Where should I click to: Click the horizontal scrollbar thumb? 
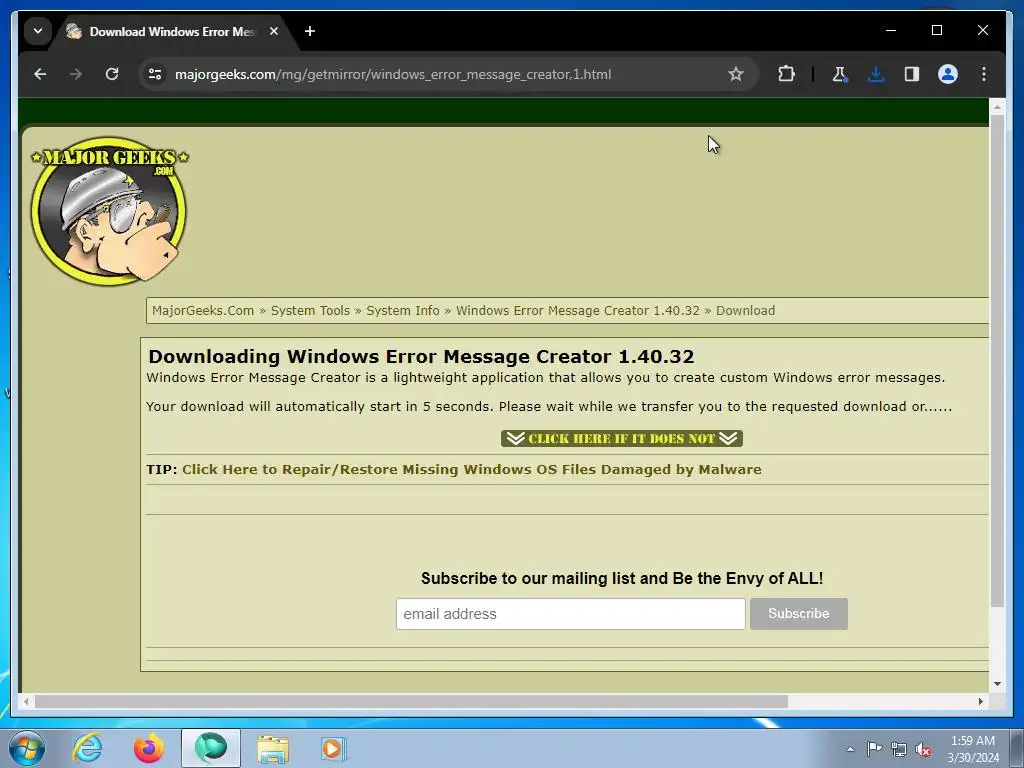click(411, 701)
